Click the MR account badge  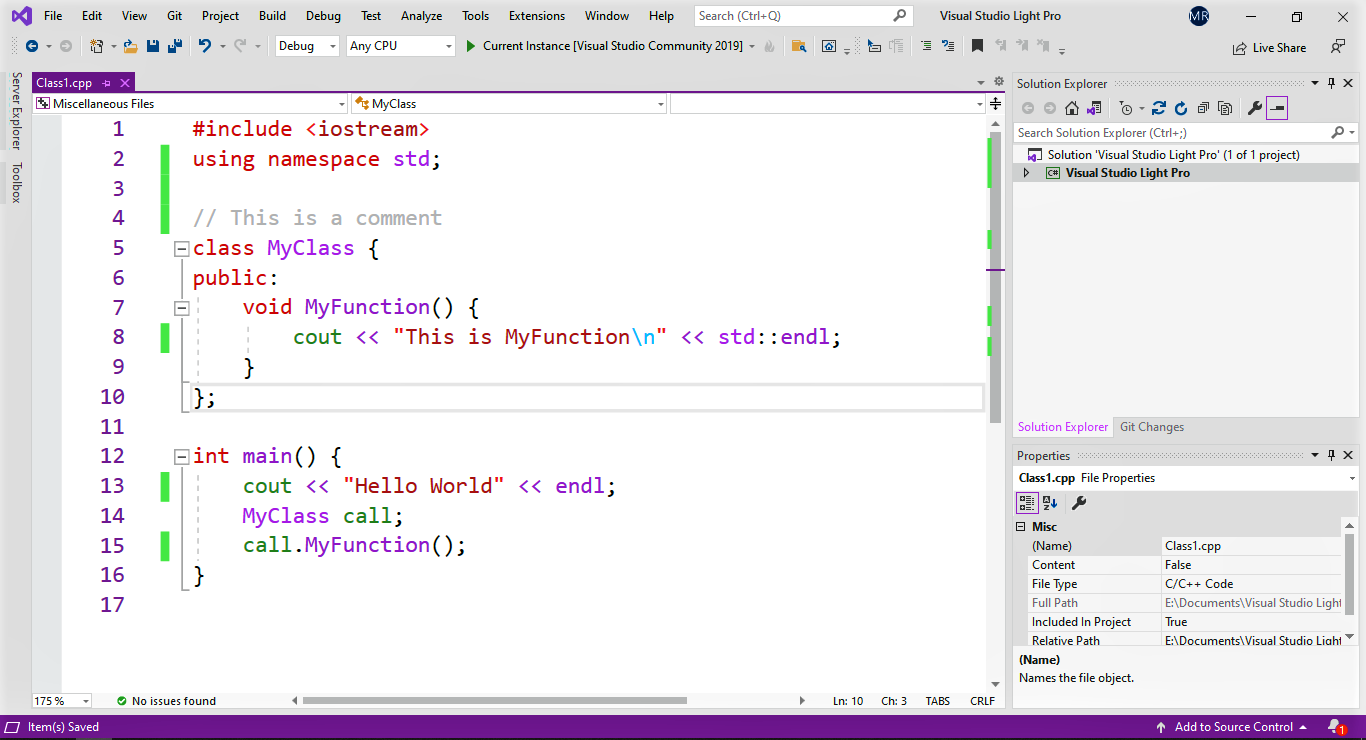click(1199, 16)
